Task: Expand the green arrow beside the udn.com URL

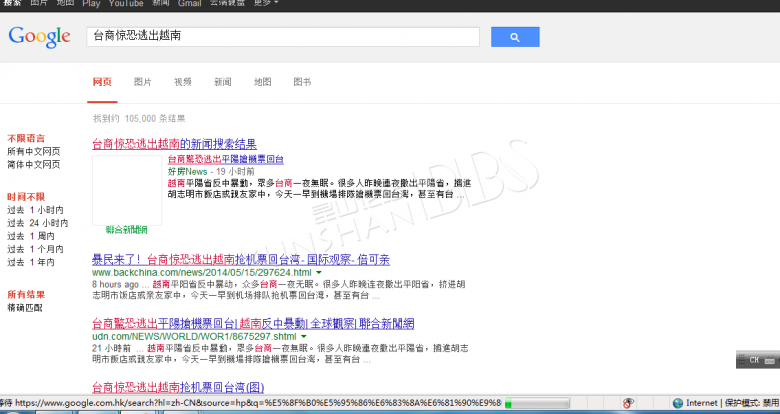Action: (x=303, y=336)
